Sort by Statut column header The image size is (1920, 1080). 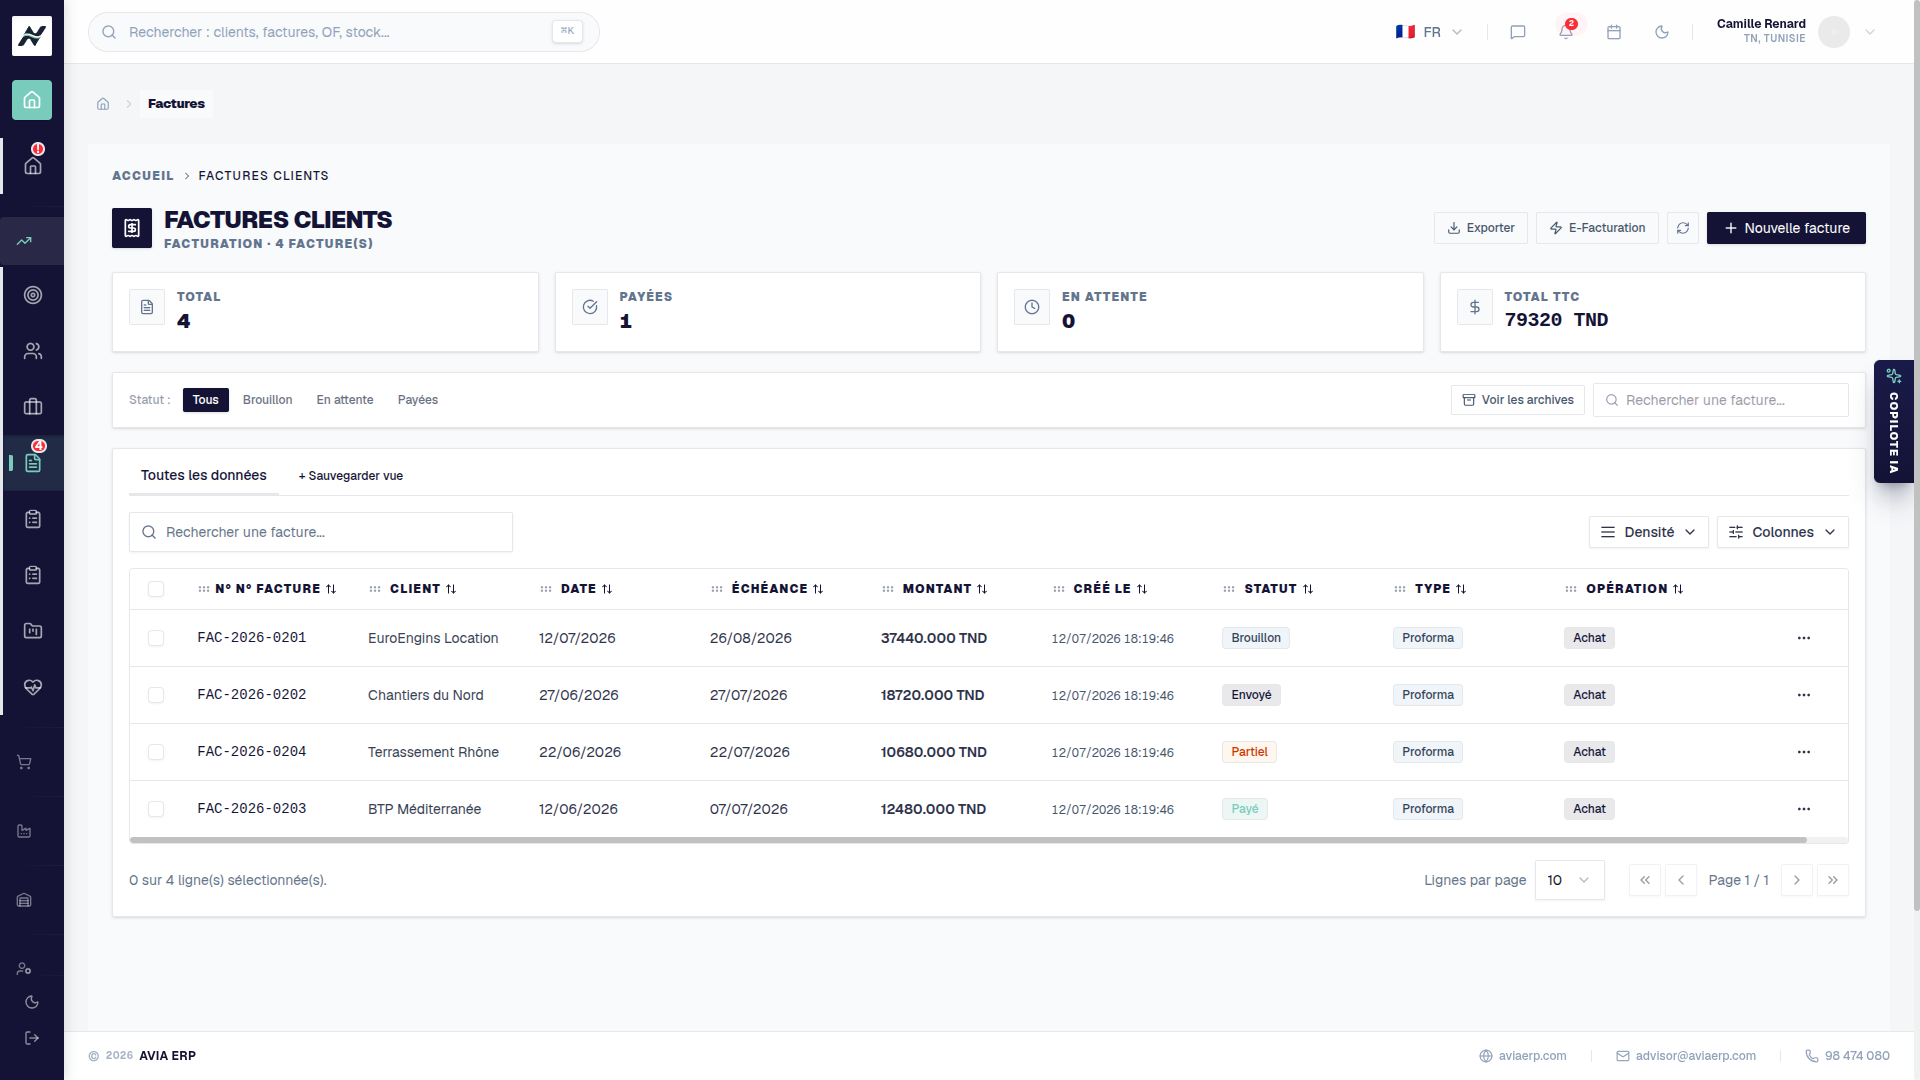(1279, 589)
